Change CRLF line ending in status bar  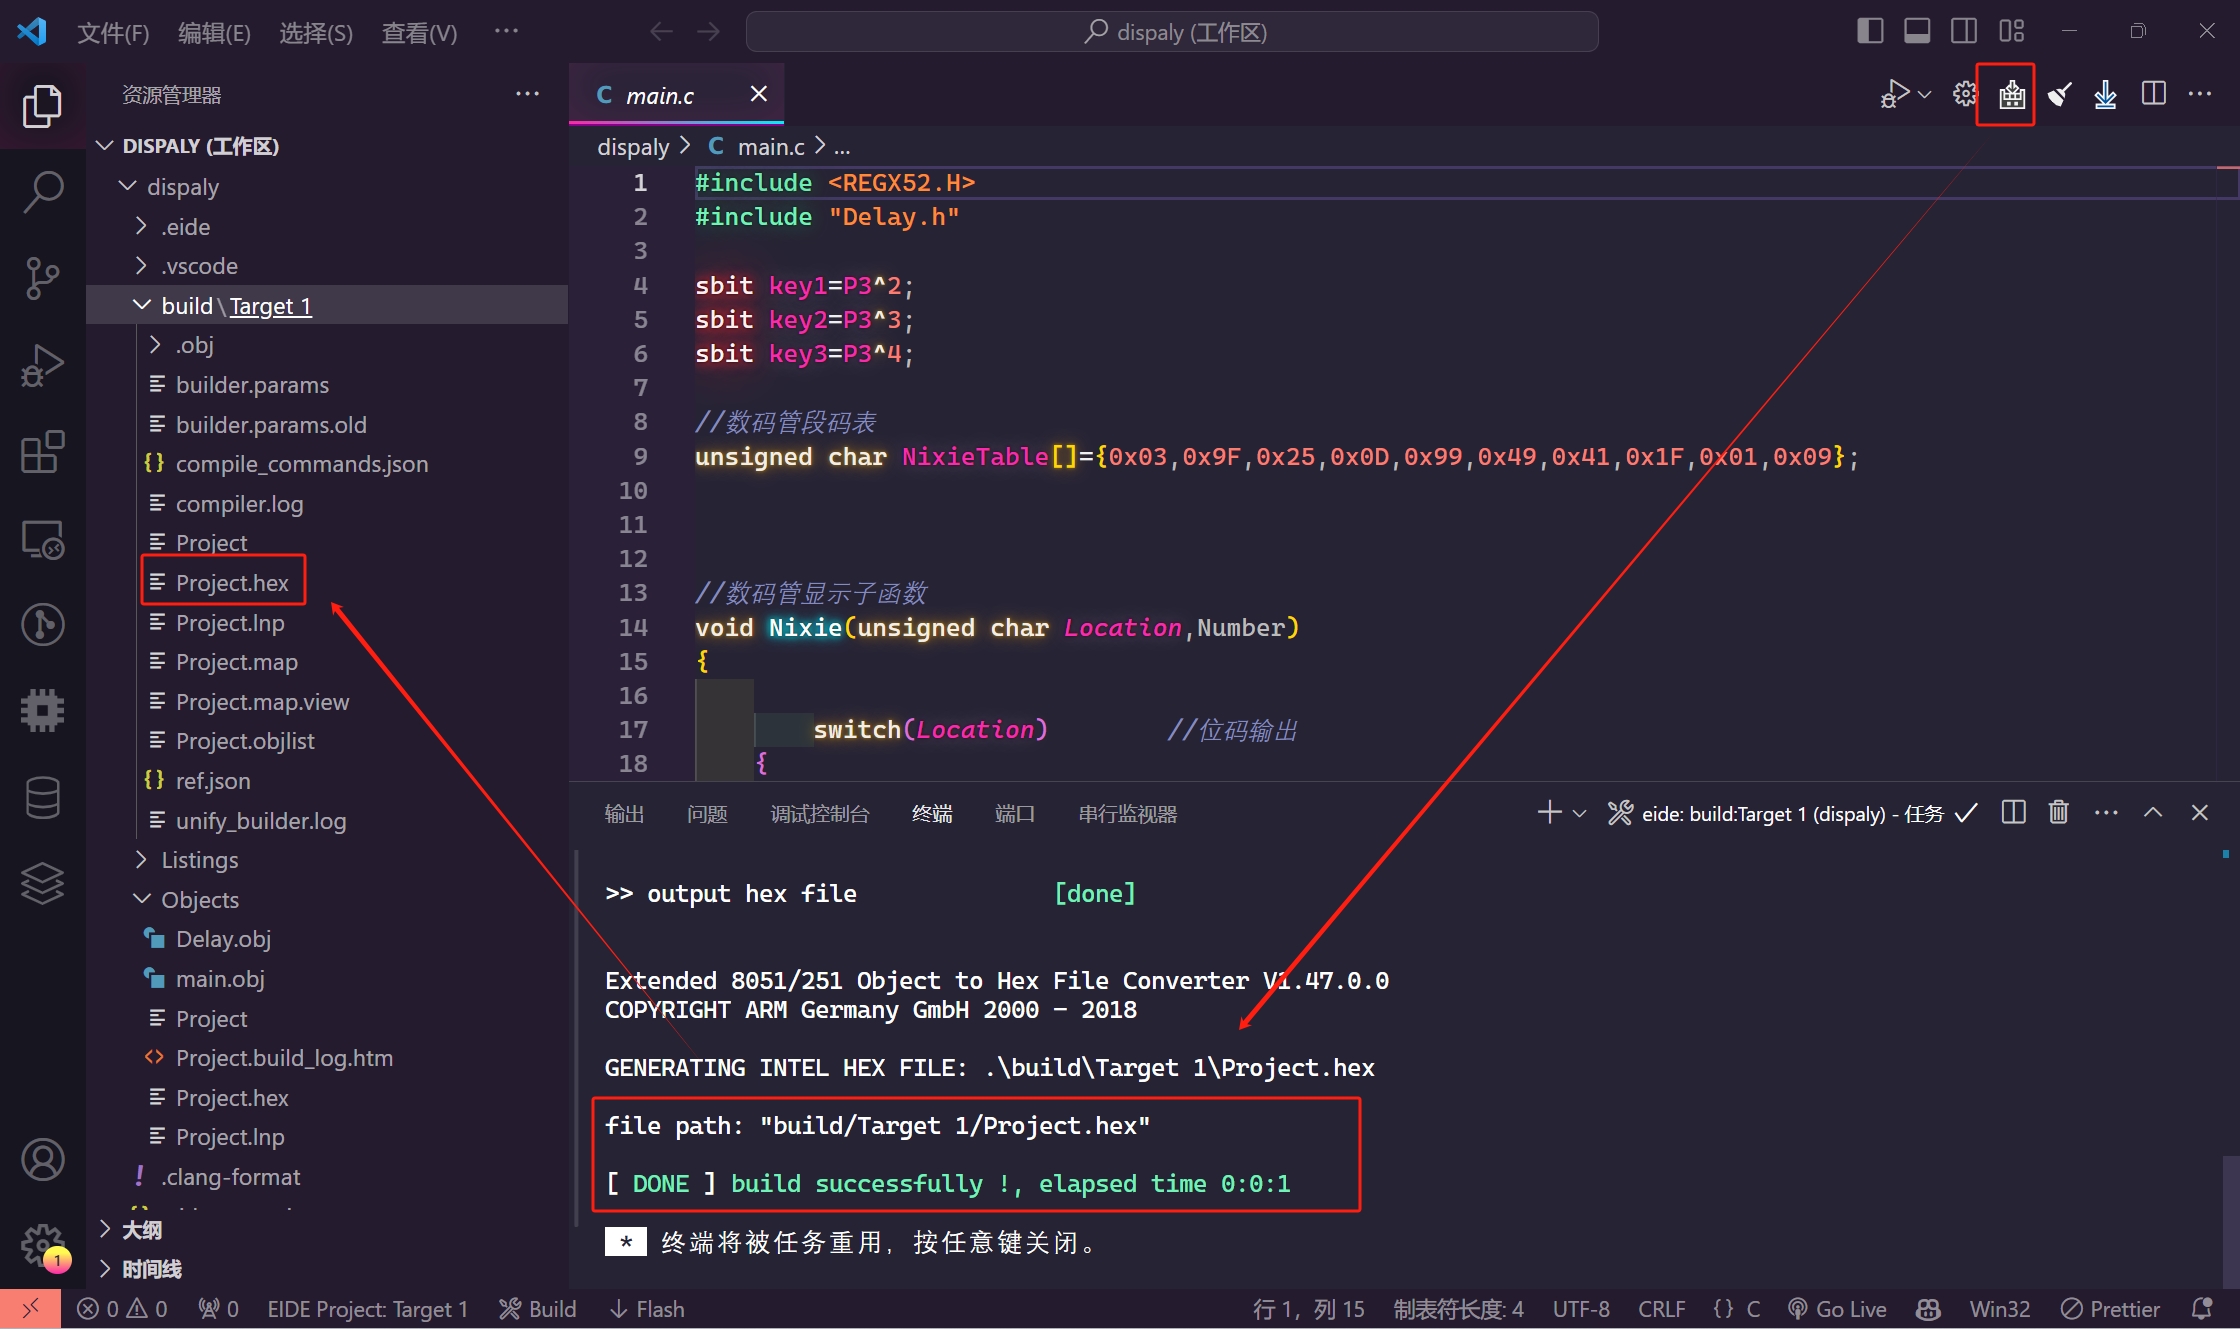(1661, 1309)
